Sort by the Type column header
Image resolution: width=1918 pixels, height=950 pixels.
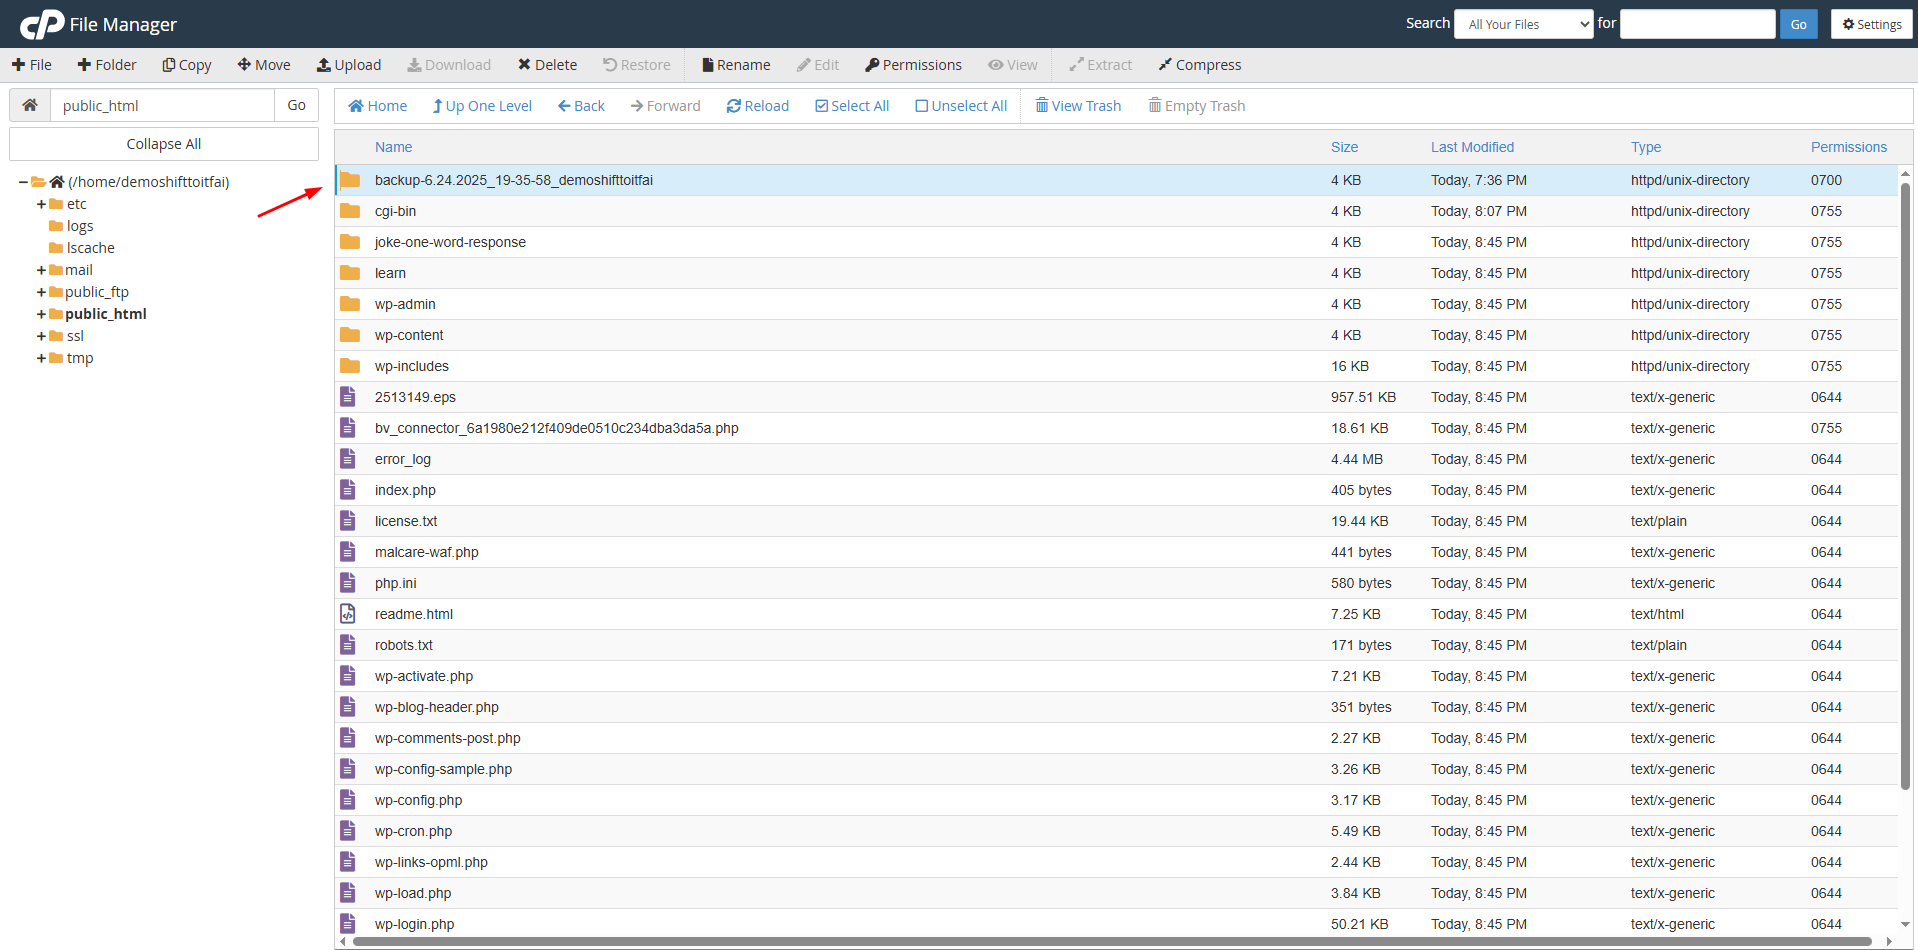[1646, 147]
